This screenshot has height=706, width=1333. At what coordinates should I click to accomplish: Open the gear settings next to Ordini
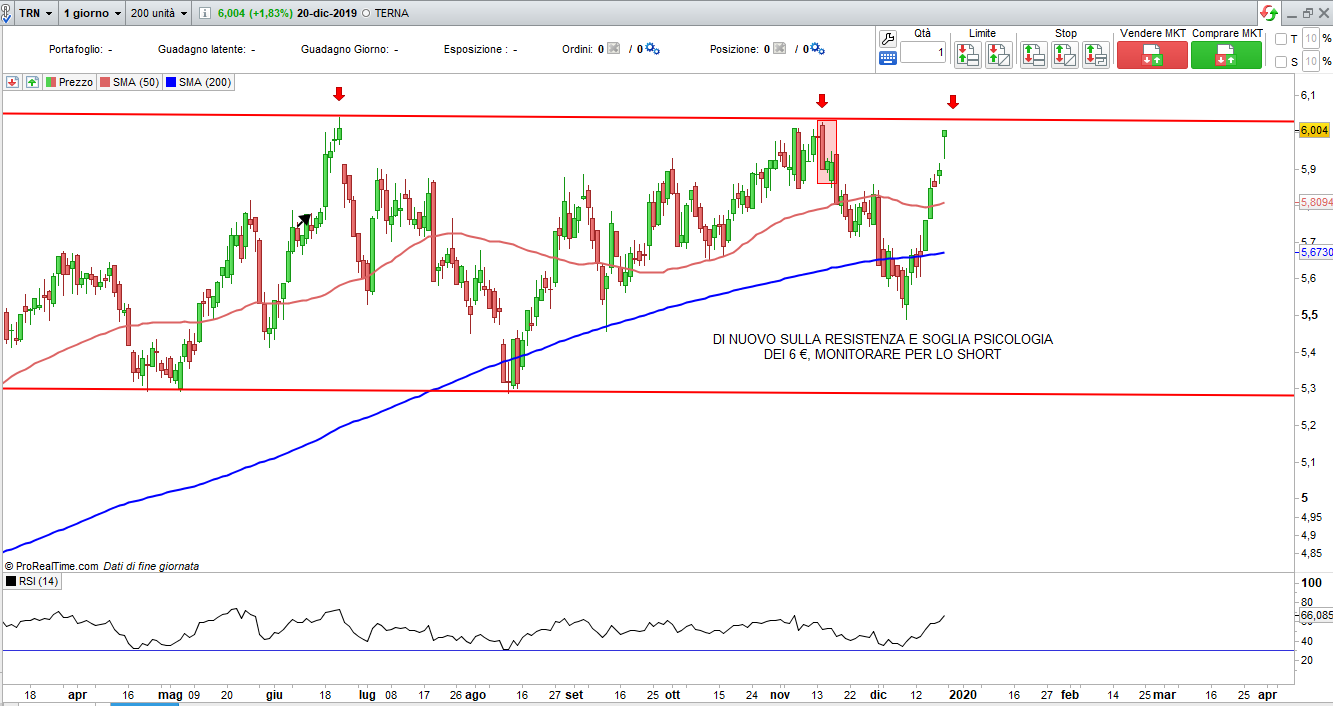[652, 49]
